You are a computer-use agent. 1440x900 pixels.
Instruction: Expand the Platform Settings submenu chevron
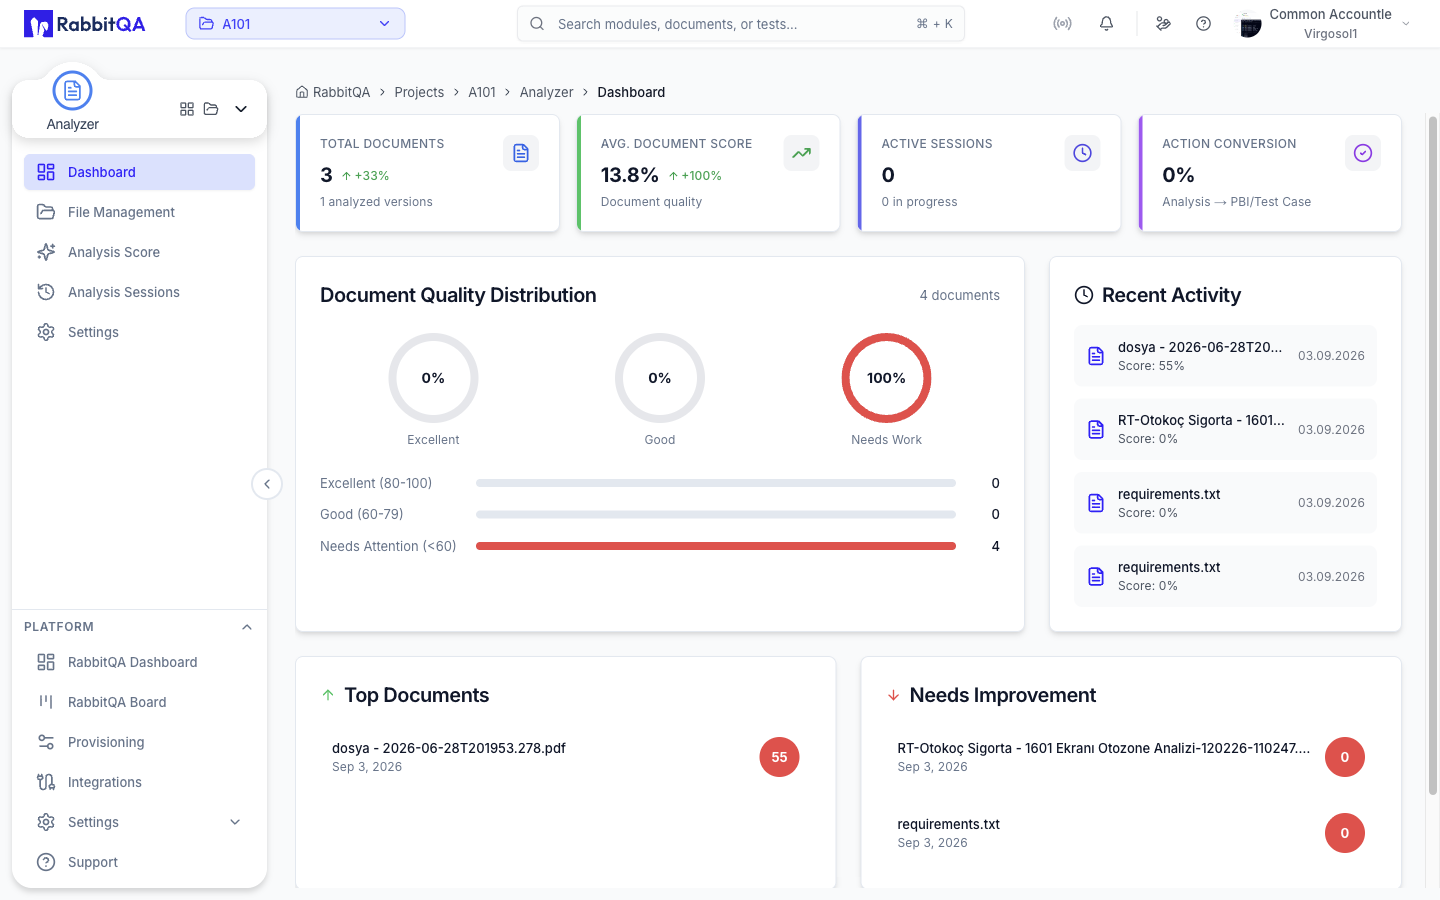[x=235, y=822]
